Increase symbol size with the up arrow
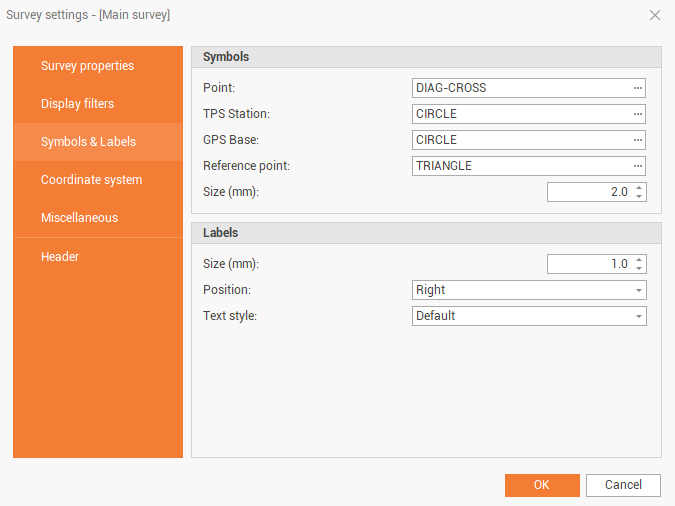This screenshot has height=506, width=675. pos(639,187)
